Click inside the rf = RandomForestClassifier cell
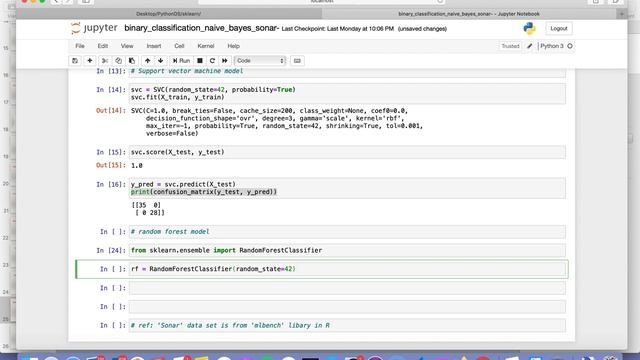This screenshot has height=360, width=640. click(x=347, y=269)
